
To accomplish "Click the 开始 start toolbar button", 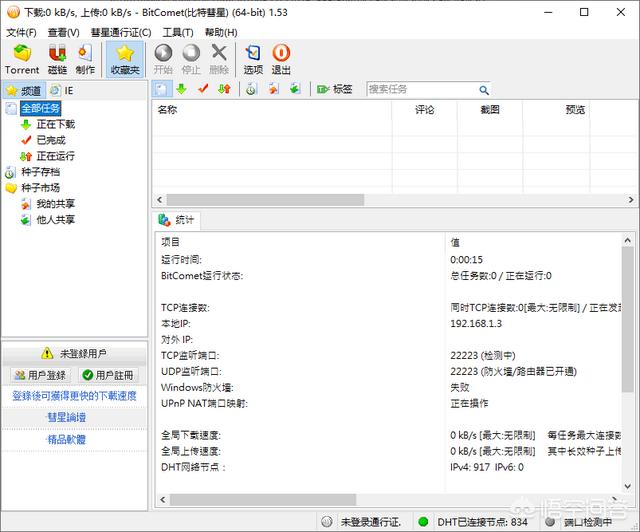I will (x=163, y=60).
